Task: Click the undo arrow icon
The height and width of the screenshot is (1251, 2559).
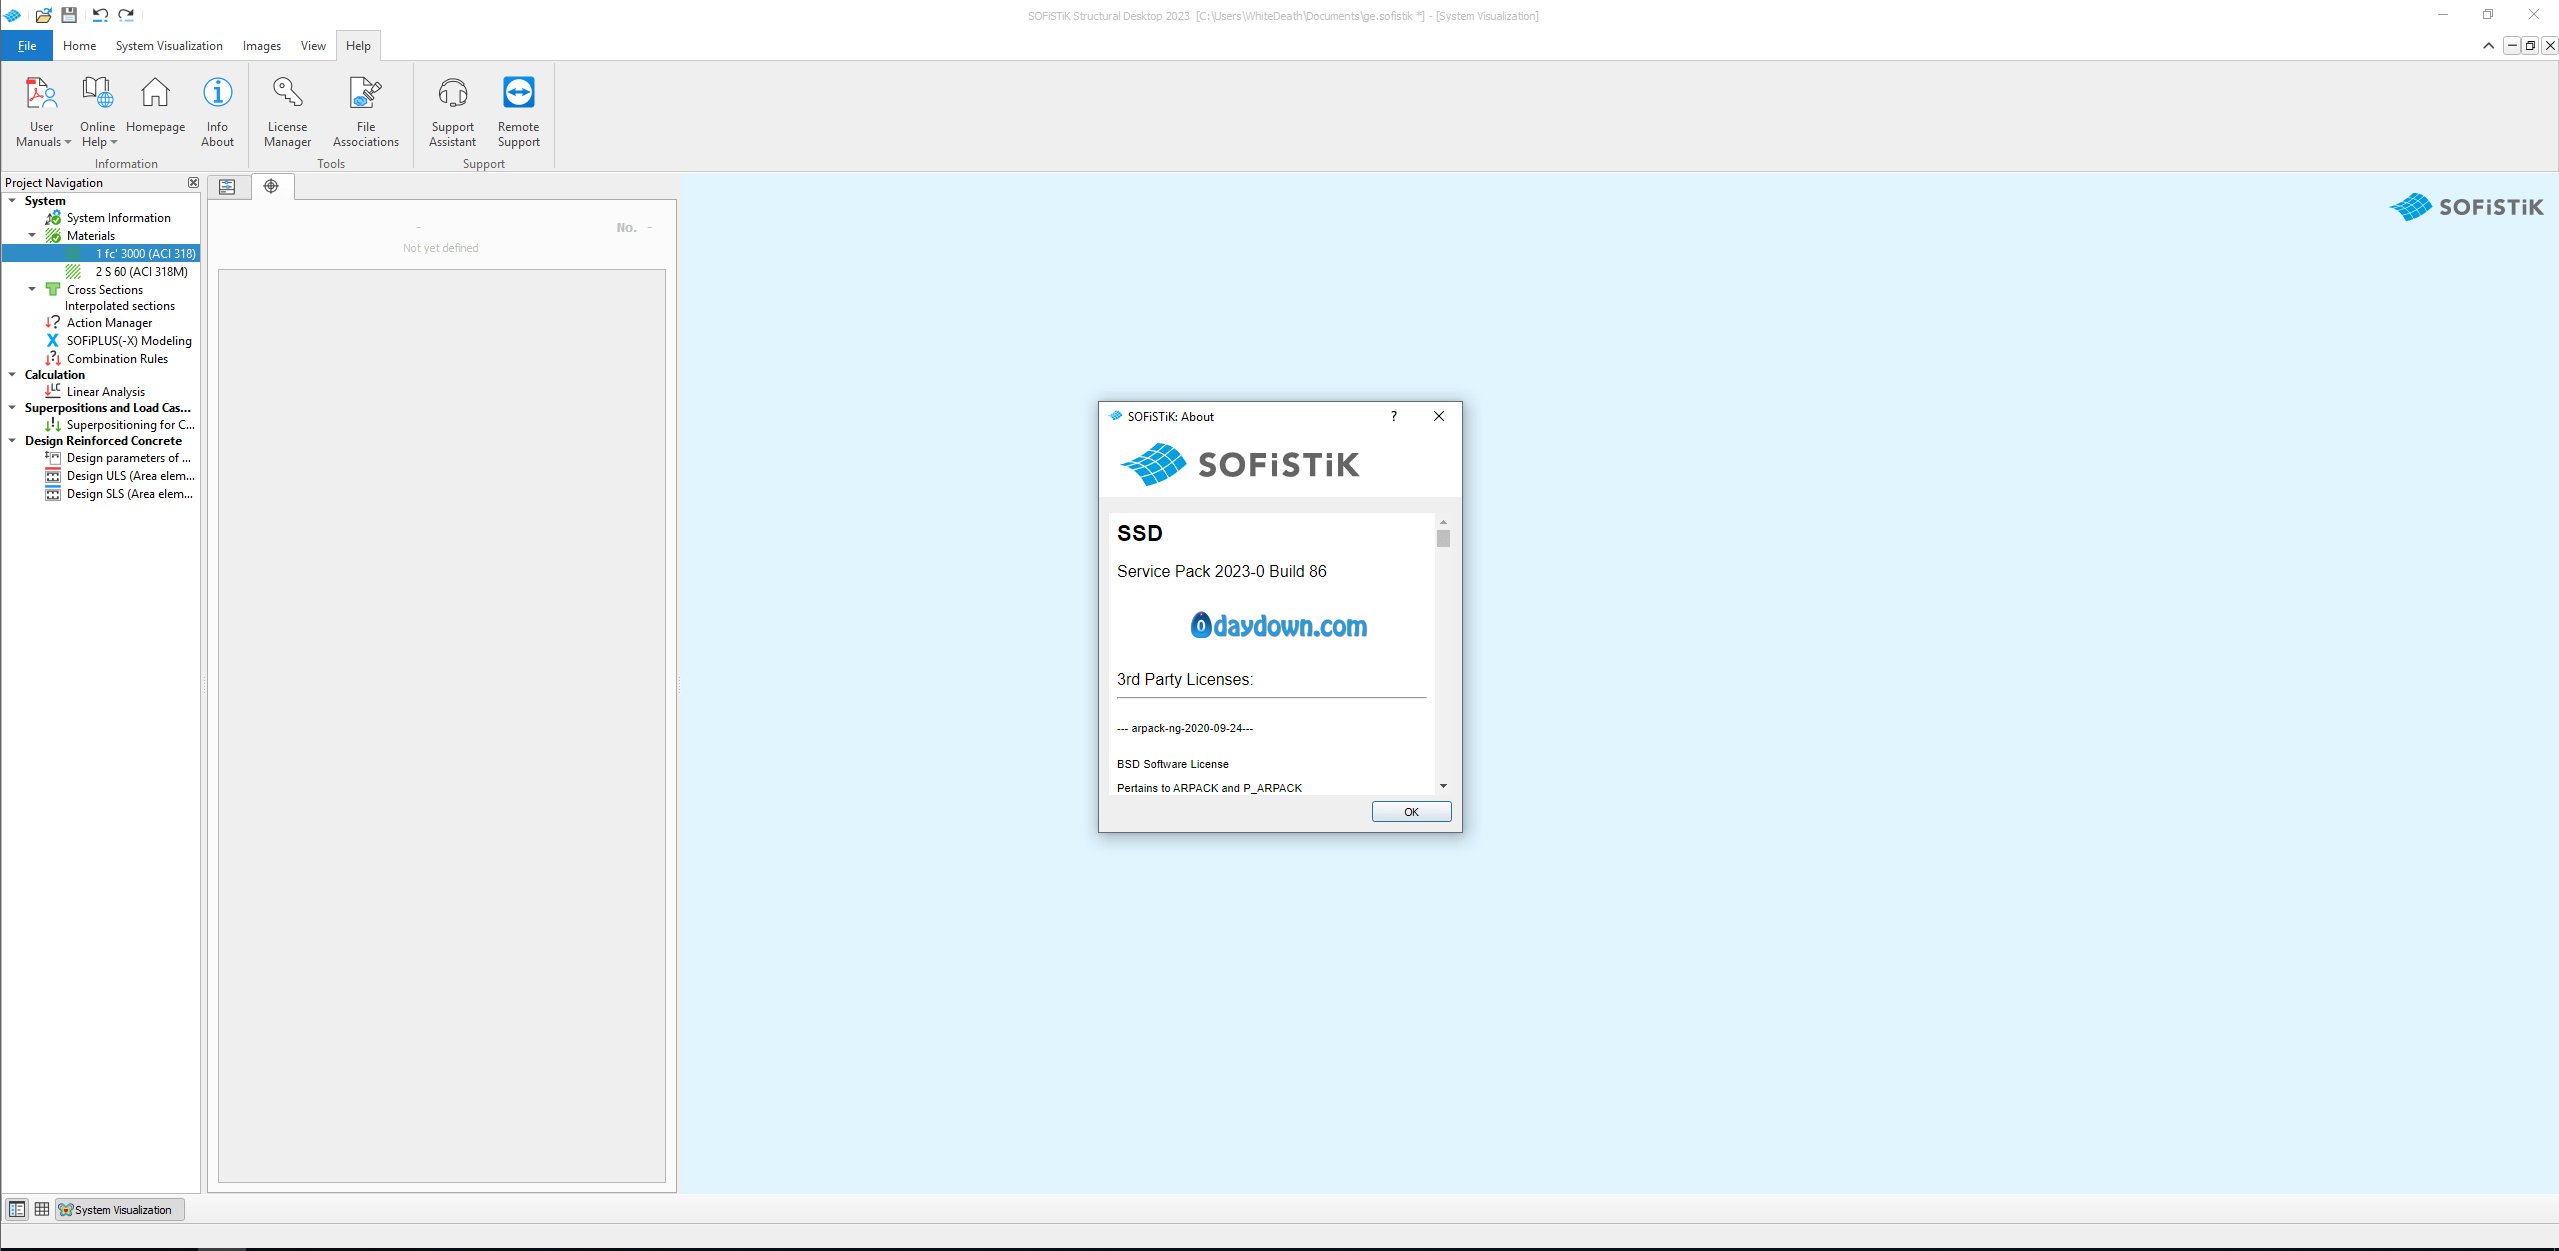Action: 99,15
